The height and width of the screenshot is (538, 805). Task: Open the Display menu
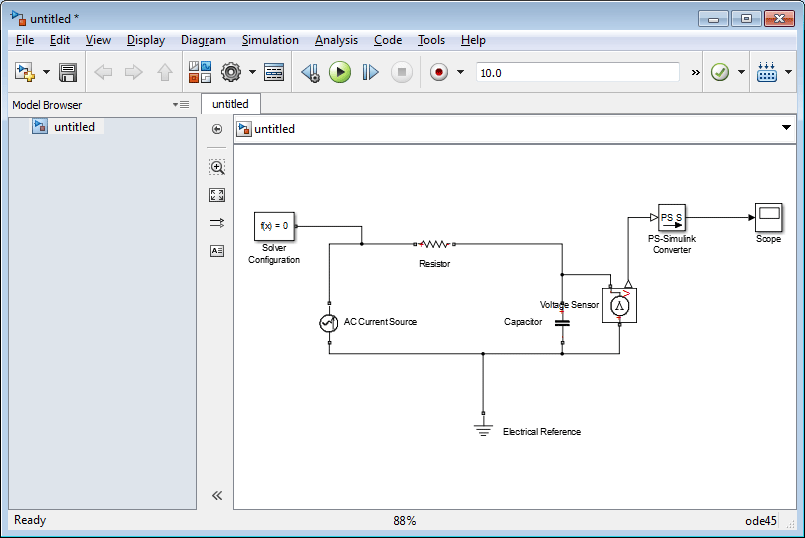click(146, 40)
